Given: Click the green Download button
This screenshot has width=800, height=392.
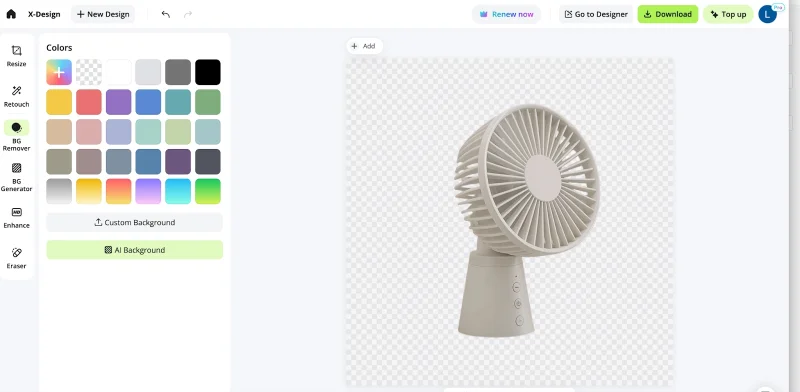Looking at the screenshot, I should 667,14.
